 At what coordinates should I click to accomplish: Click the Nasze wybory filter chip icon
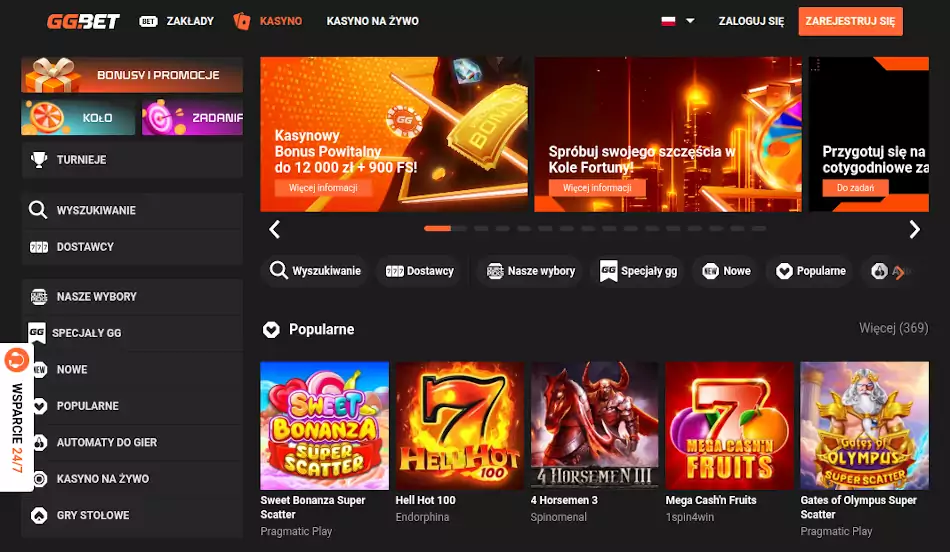pyautogui.click(x=495, y=271)
